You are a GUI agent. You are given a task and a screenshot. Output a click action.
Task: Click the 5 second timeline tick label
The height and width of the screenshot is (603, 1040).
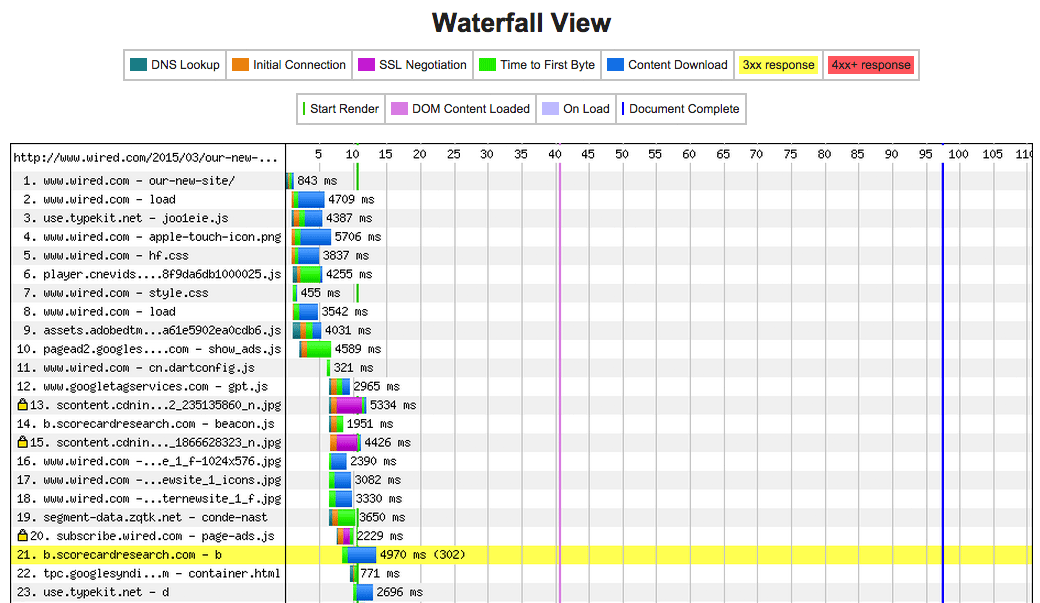318,155
